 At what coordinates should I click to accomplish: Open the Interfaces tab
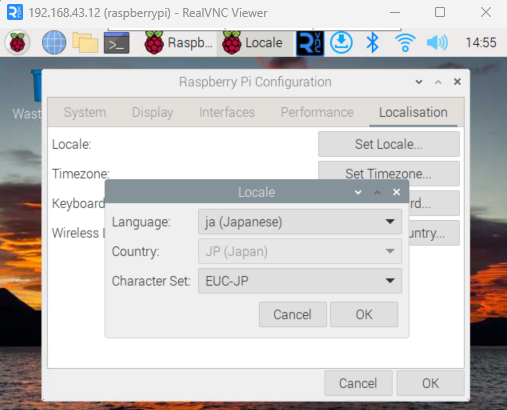point(227,112)
